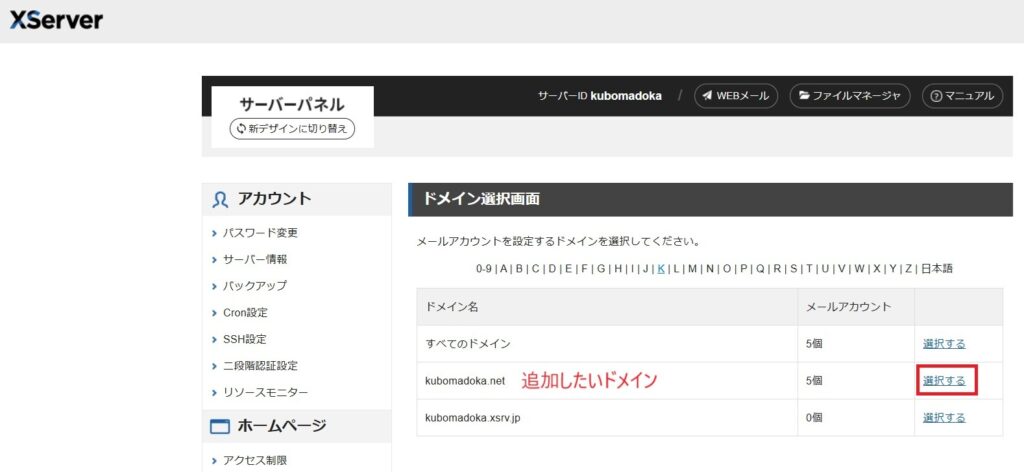This screenshot has height=472, width=1024.
Task: Filter domains by 0-9
Action: click(x=483, y=268)
